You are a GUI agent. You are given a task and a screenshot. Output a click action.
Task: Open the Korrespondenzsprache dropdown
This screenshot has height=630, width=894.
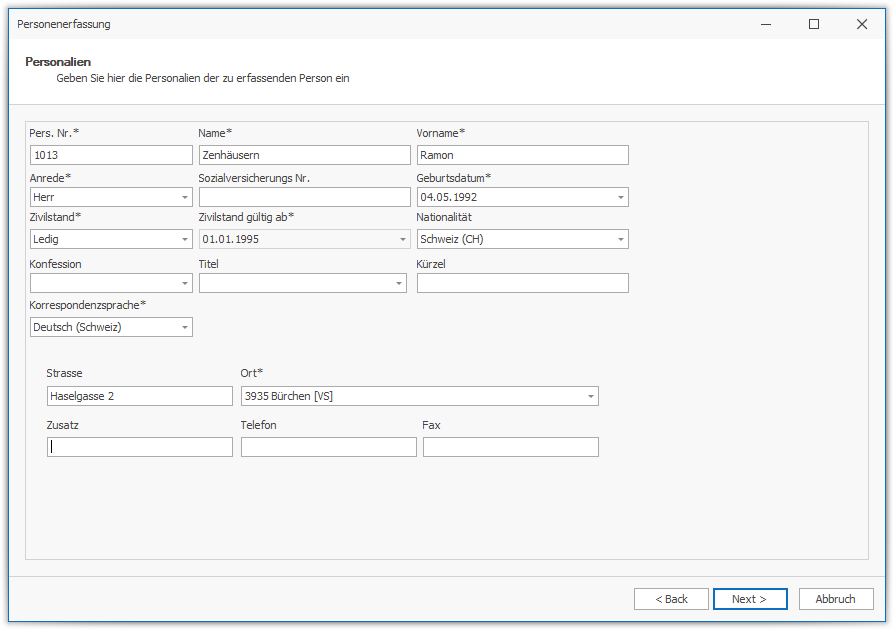point(185,328)
